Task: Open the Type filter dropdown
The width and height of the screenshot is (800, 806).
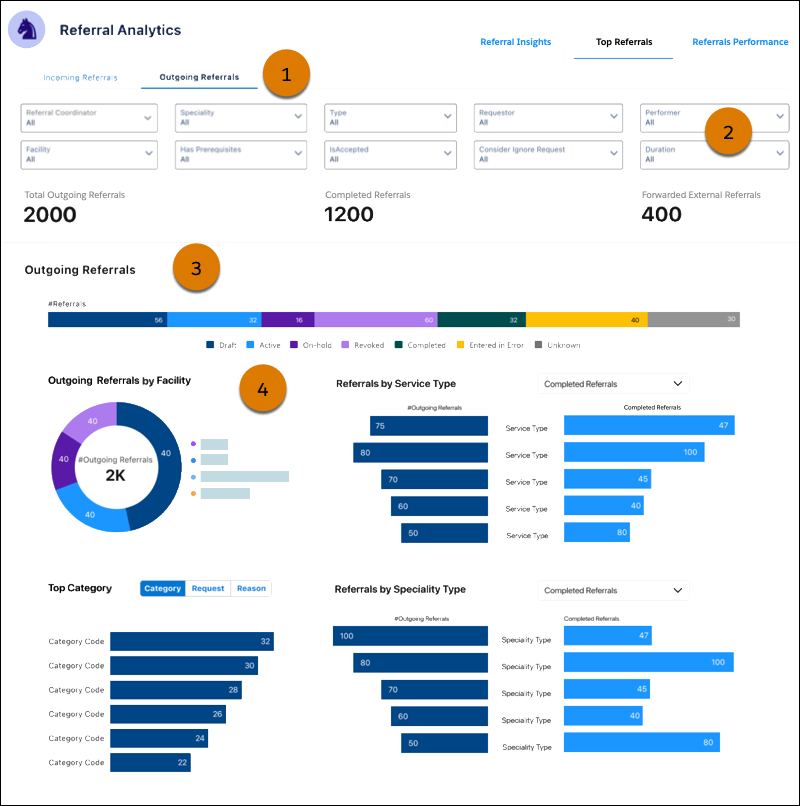Action: (x=390, y=118)
